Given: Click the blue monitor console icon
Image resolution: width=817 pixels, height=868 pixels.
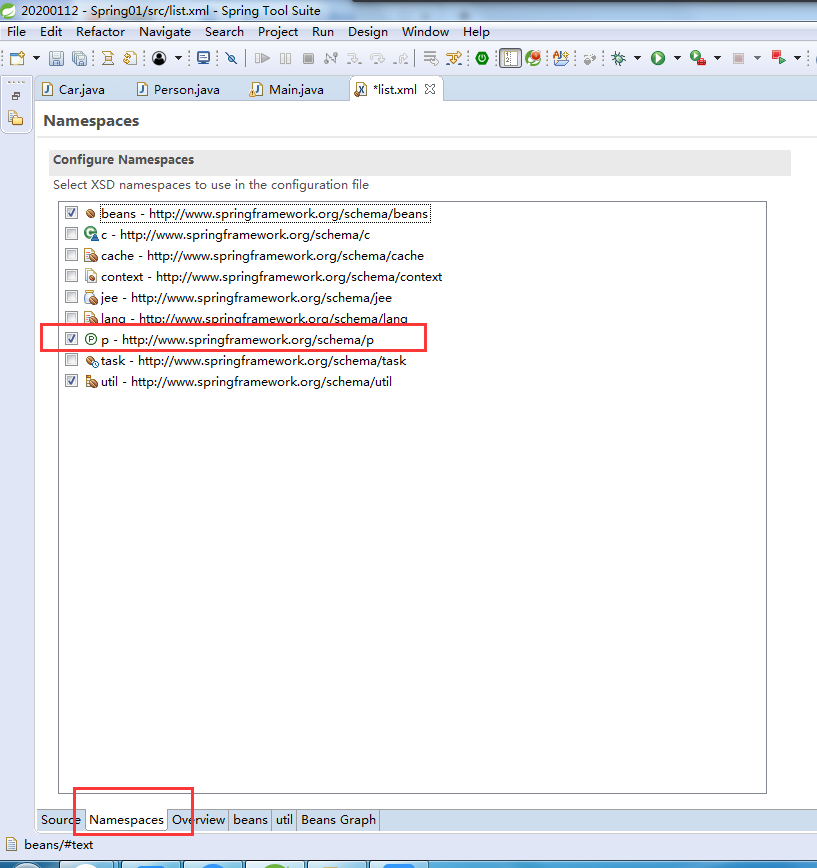Looking at the screenshot, I should 204,58.
